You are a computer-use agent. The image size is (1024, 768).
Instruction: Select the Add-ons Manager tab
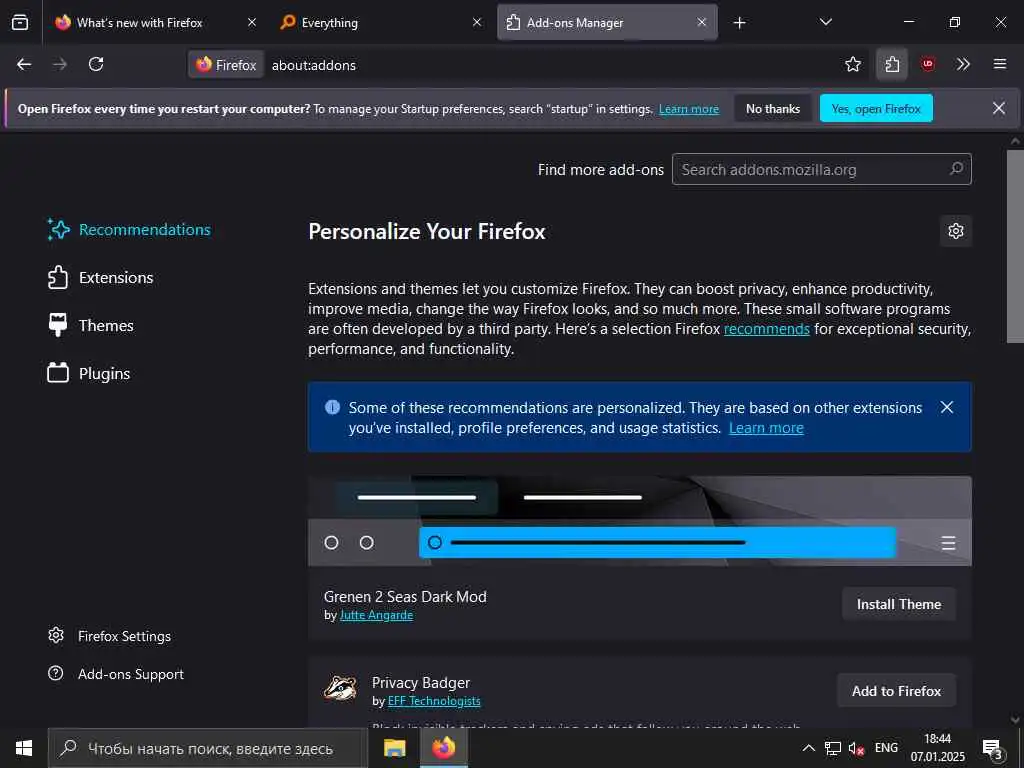point(607,22)
